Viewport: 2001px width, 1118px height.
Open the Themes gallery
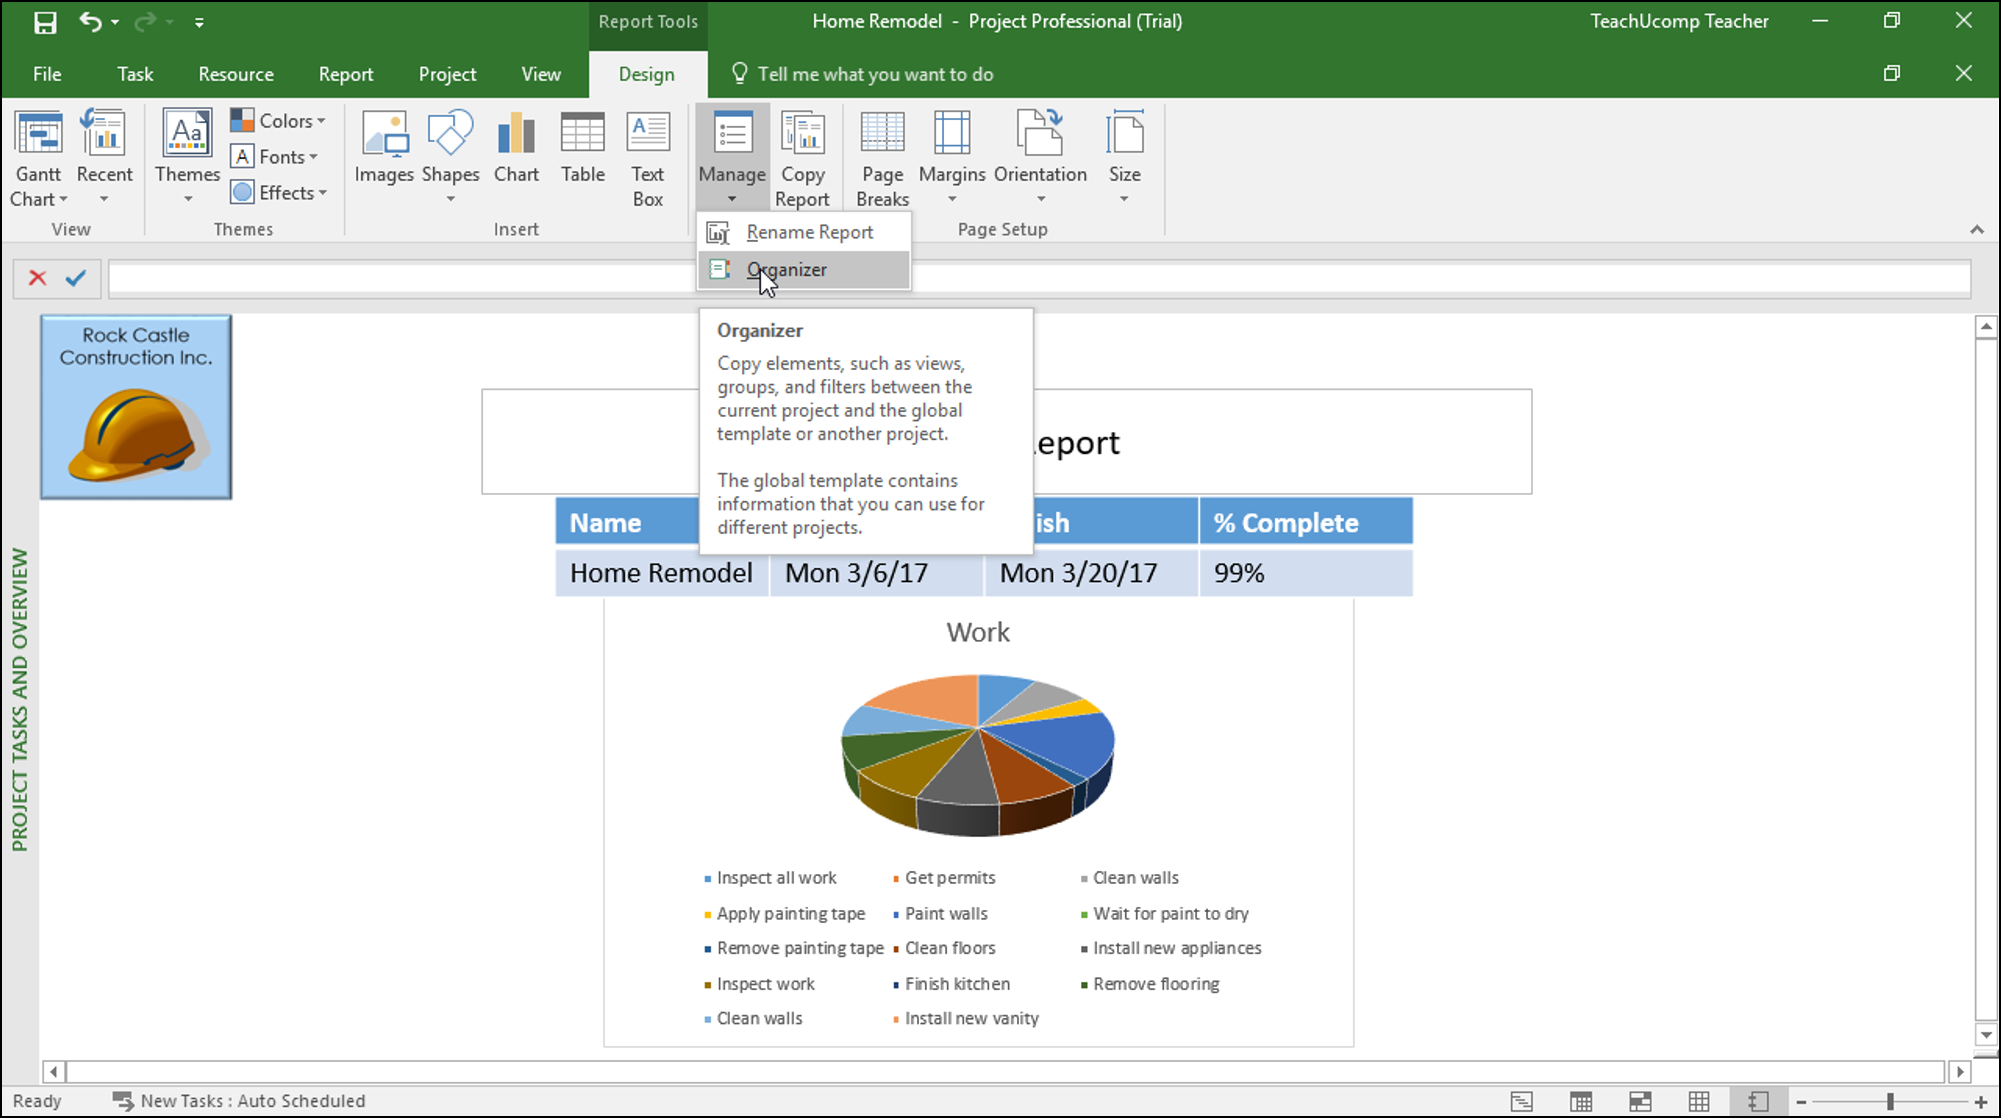coord(188,157)
